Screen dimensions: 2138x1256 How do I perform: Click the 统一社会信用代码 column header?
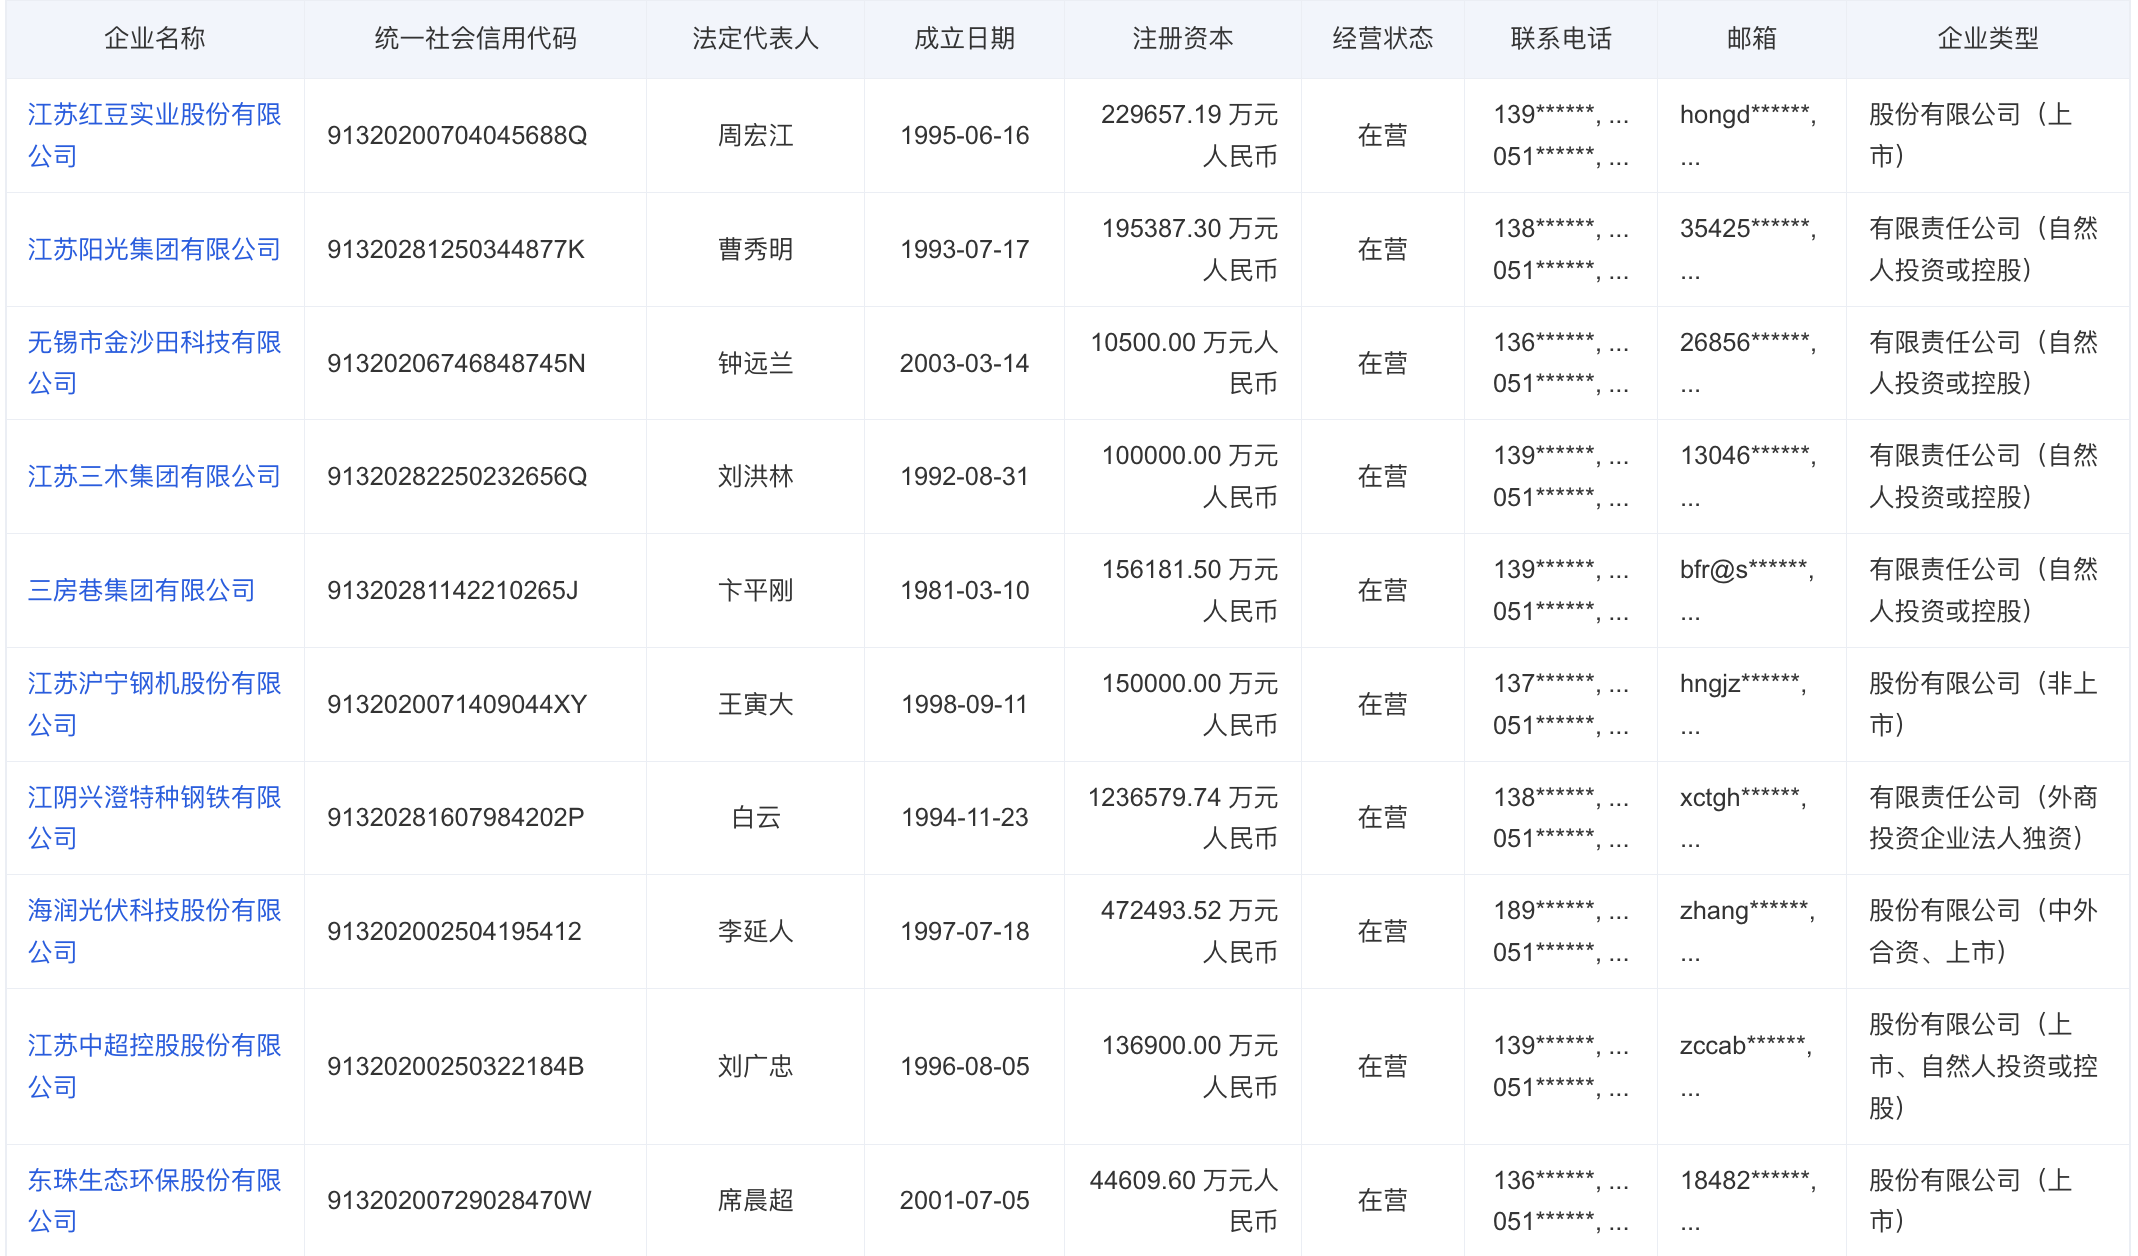coord(476,39)
